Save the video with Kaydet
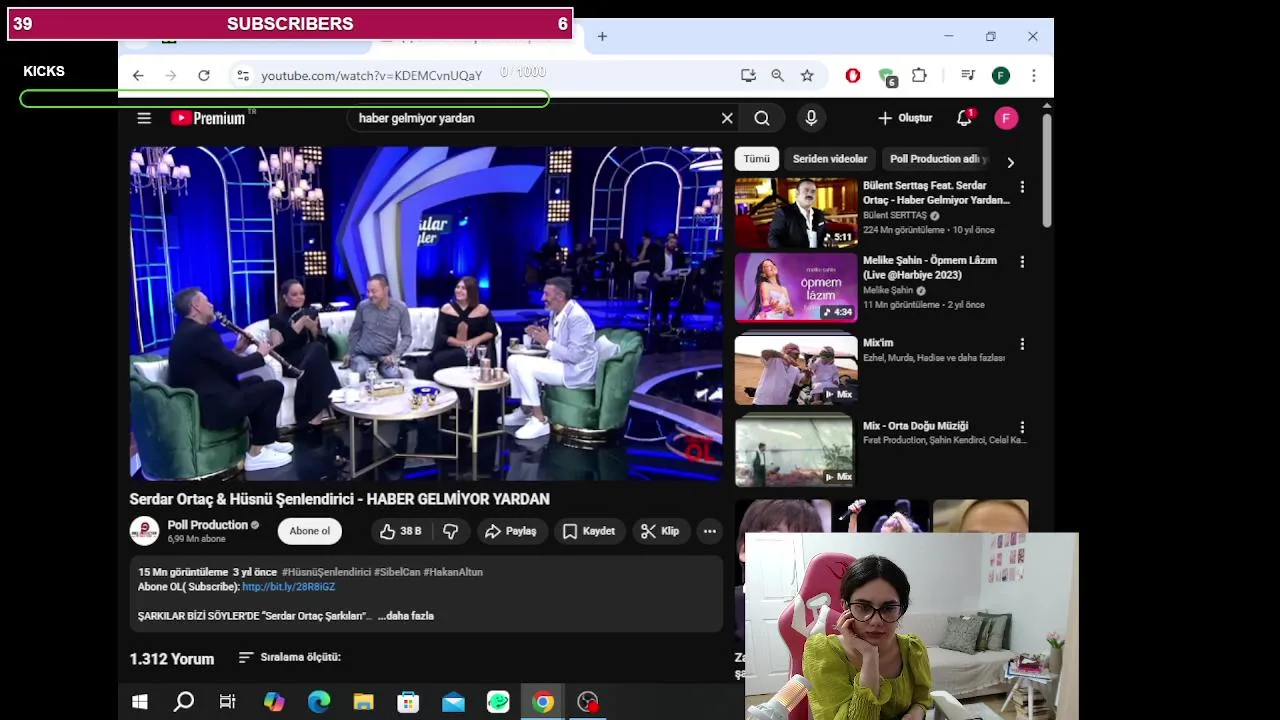Screen dimensions: 1280x720 click(x=588, y=531)
